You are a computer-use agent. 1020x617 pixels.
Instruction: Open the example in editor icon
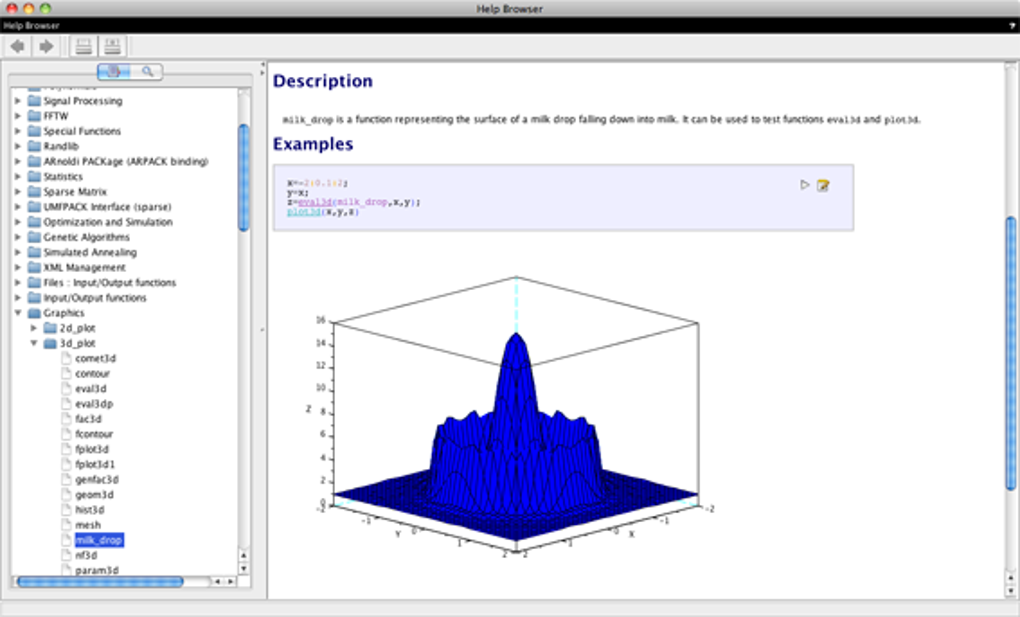tap(823, 185)
